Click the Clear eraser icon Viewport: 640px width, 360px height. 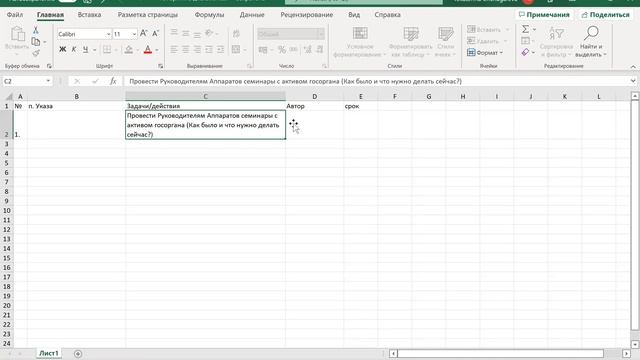[525, 52]
